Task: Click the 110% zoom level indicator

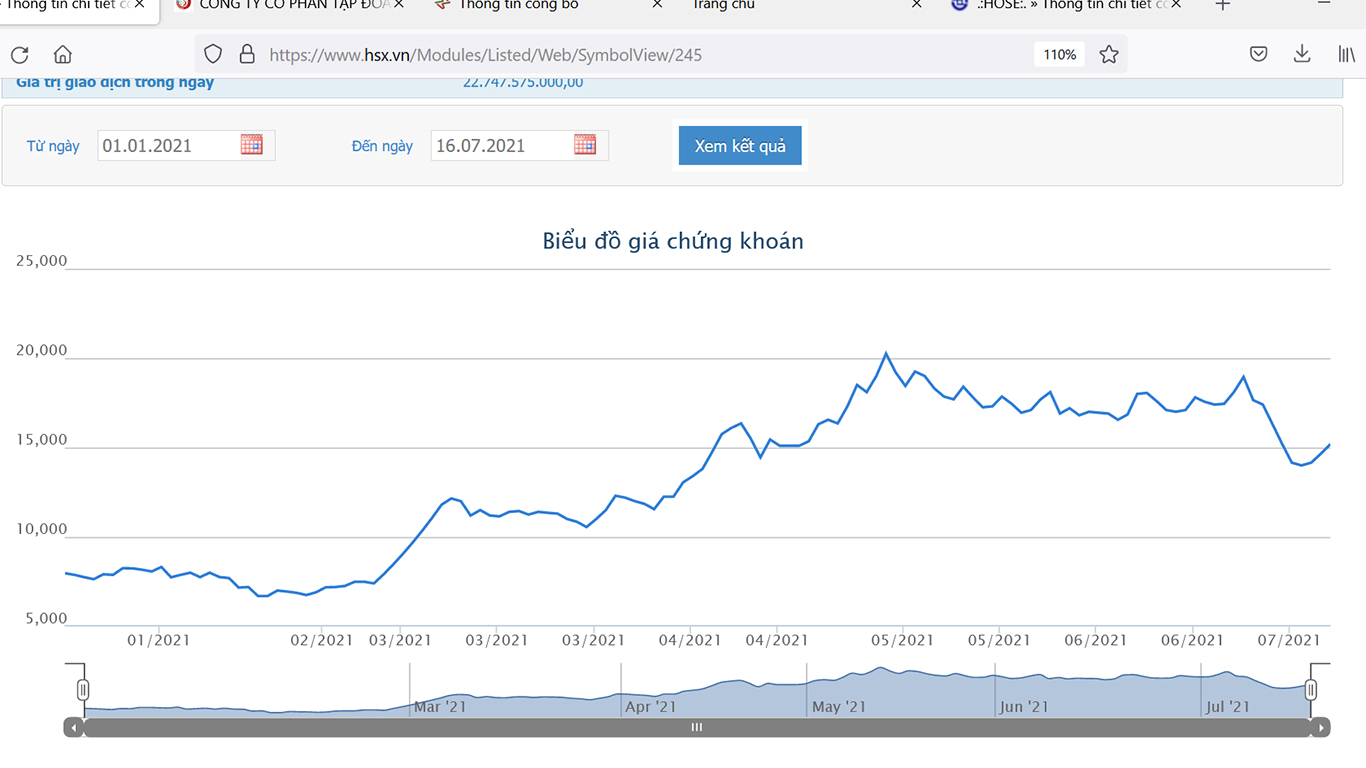Action: tap(1060, 54)
